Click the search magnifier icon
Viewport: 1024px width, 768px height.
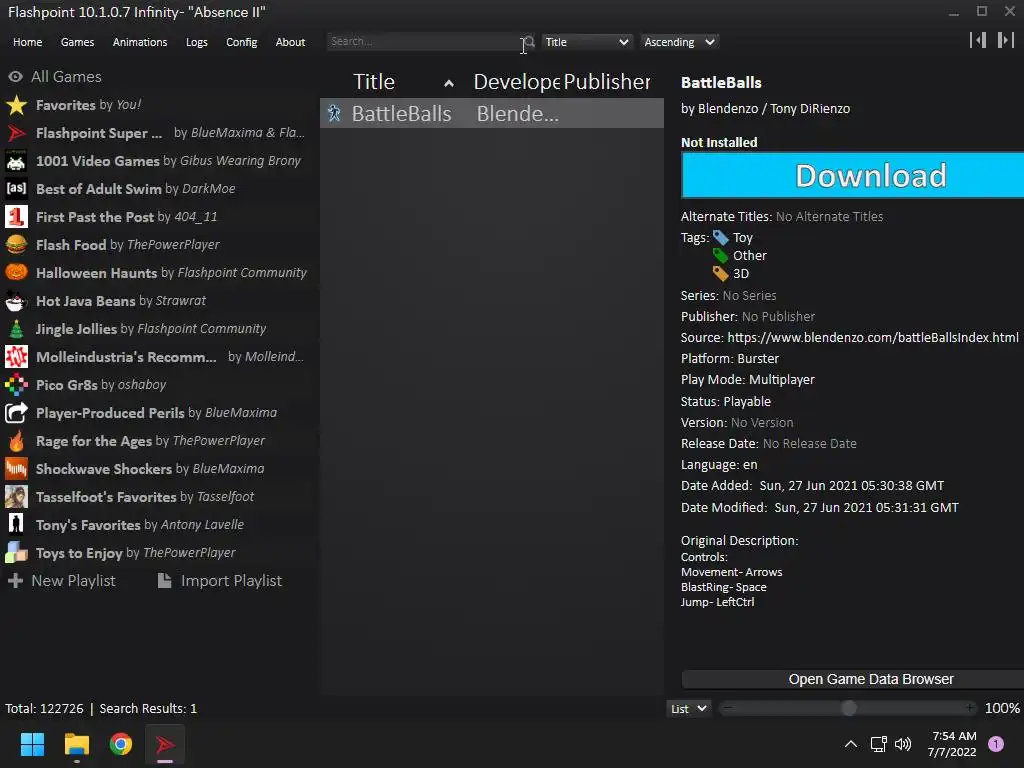pyautogui.click(x=530, y=42)
